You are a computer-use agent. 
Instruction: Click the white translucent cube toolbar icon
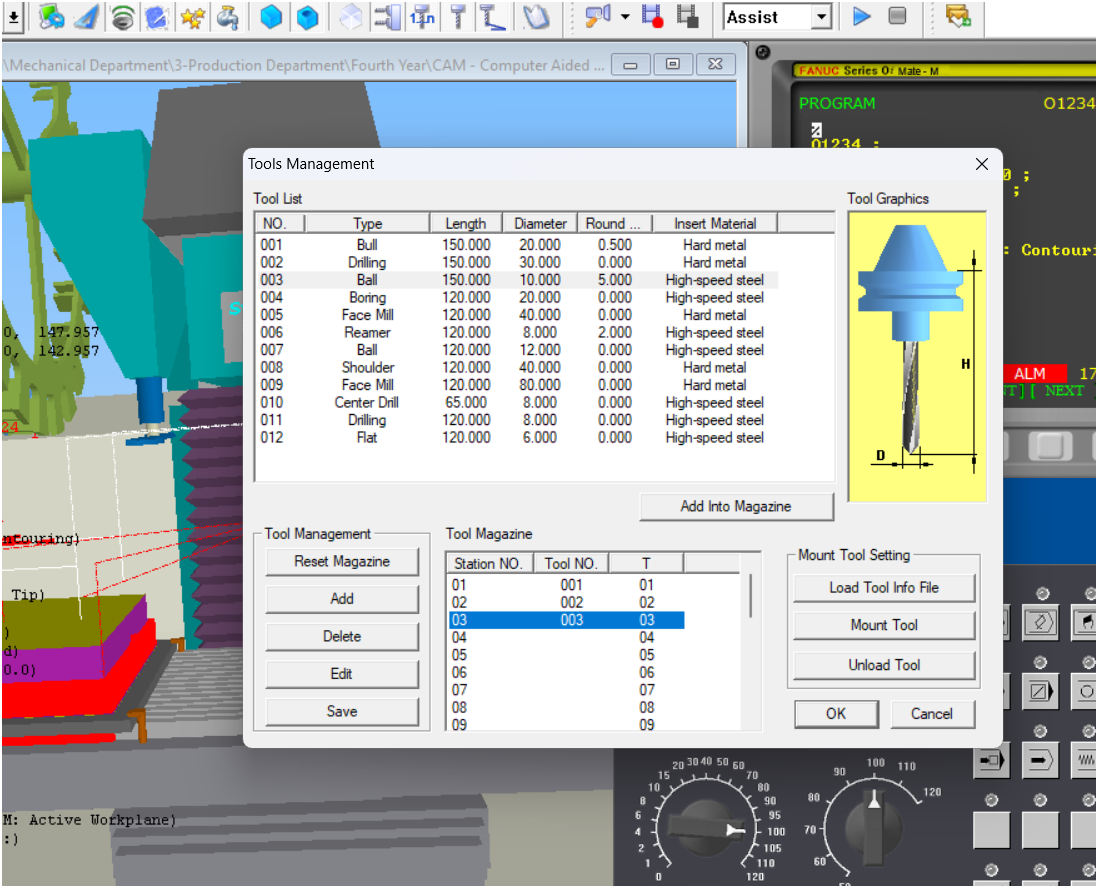[350, 17]
